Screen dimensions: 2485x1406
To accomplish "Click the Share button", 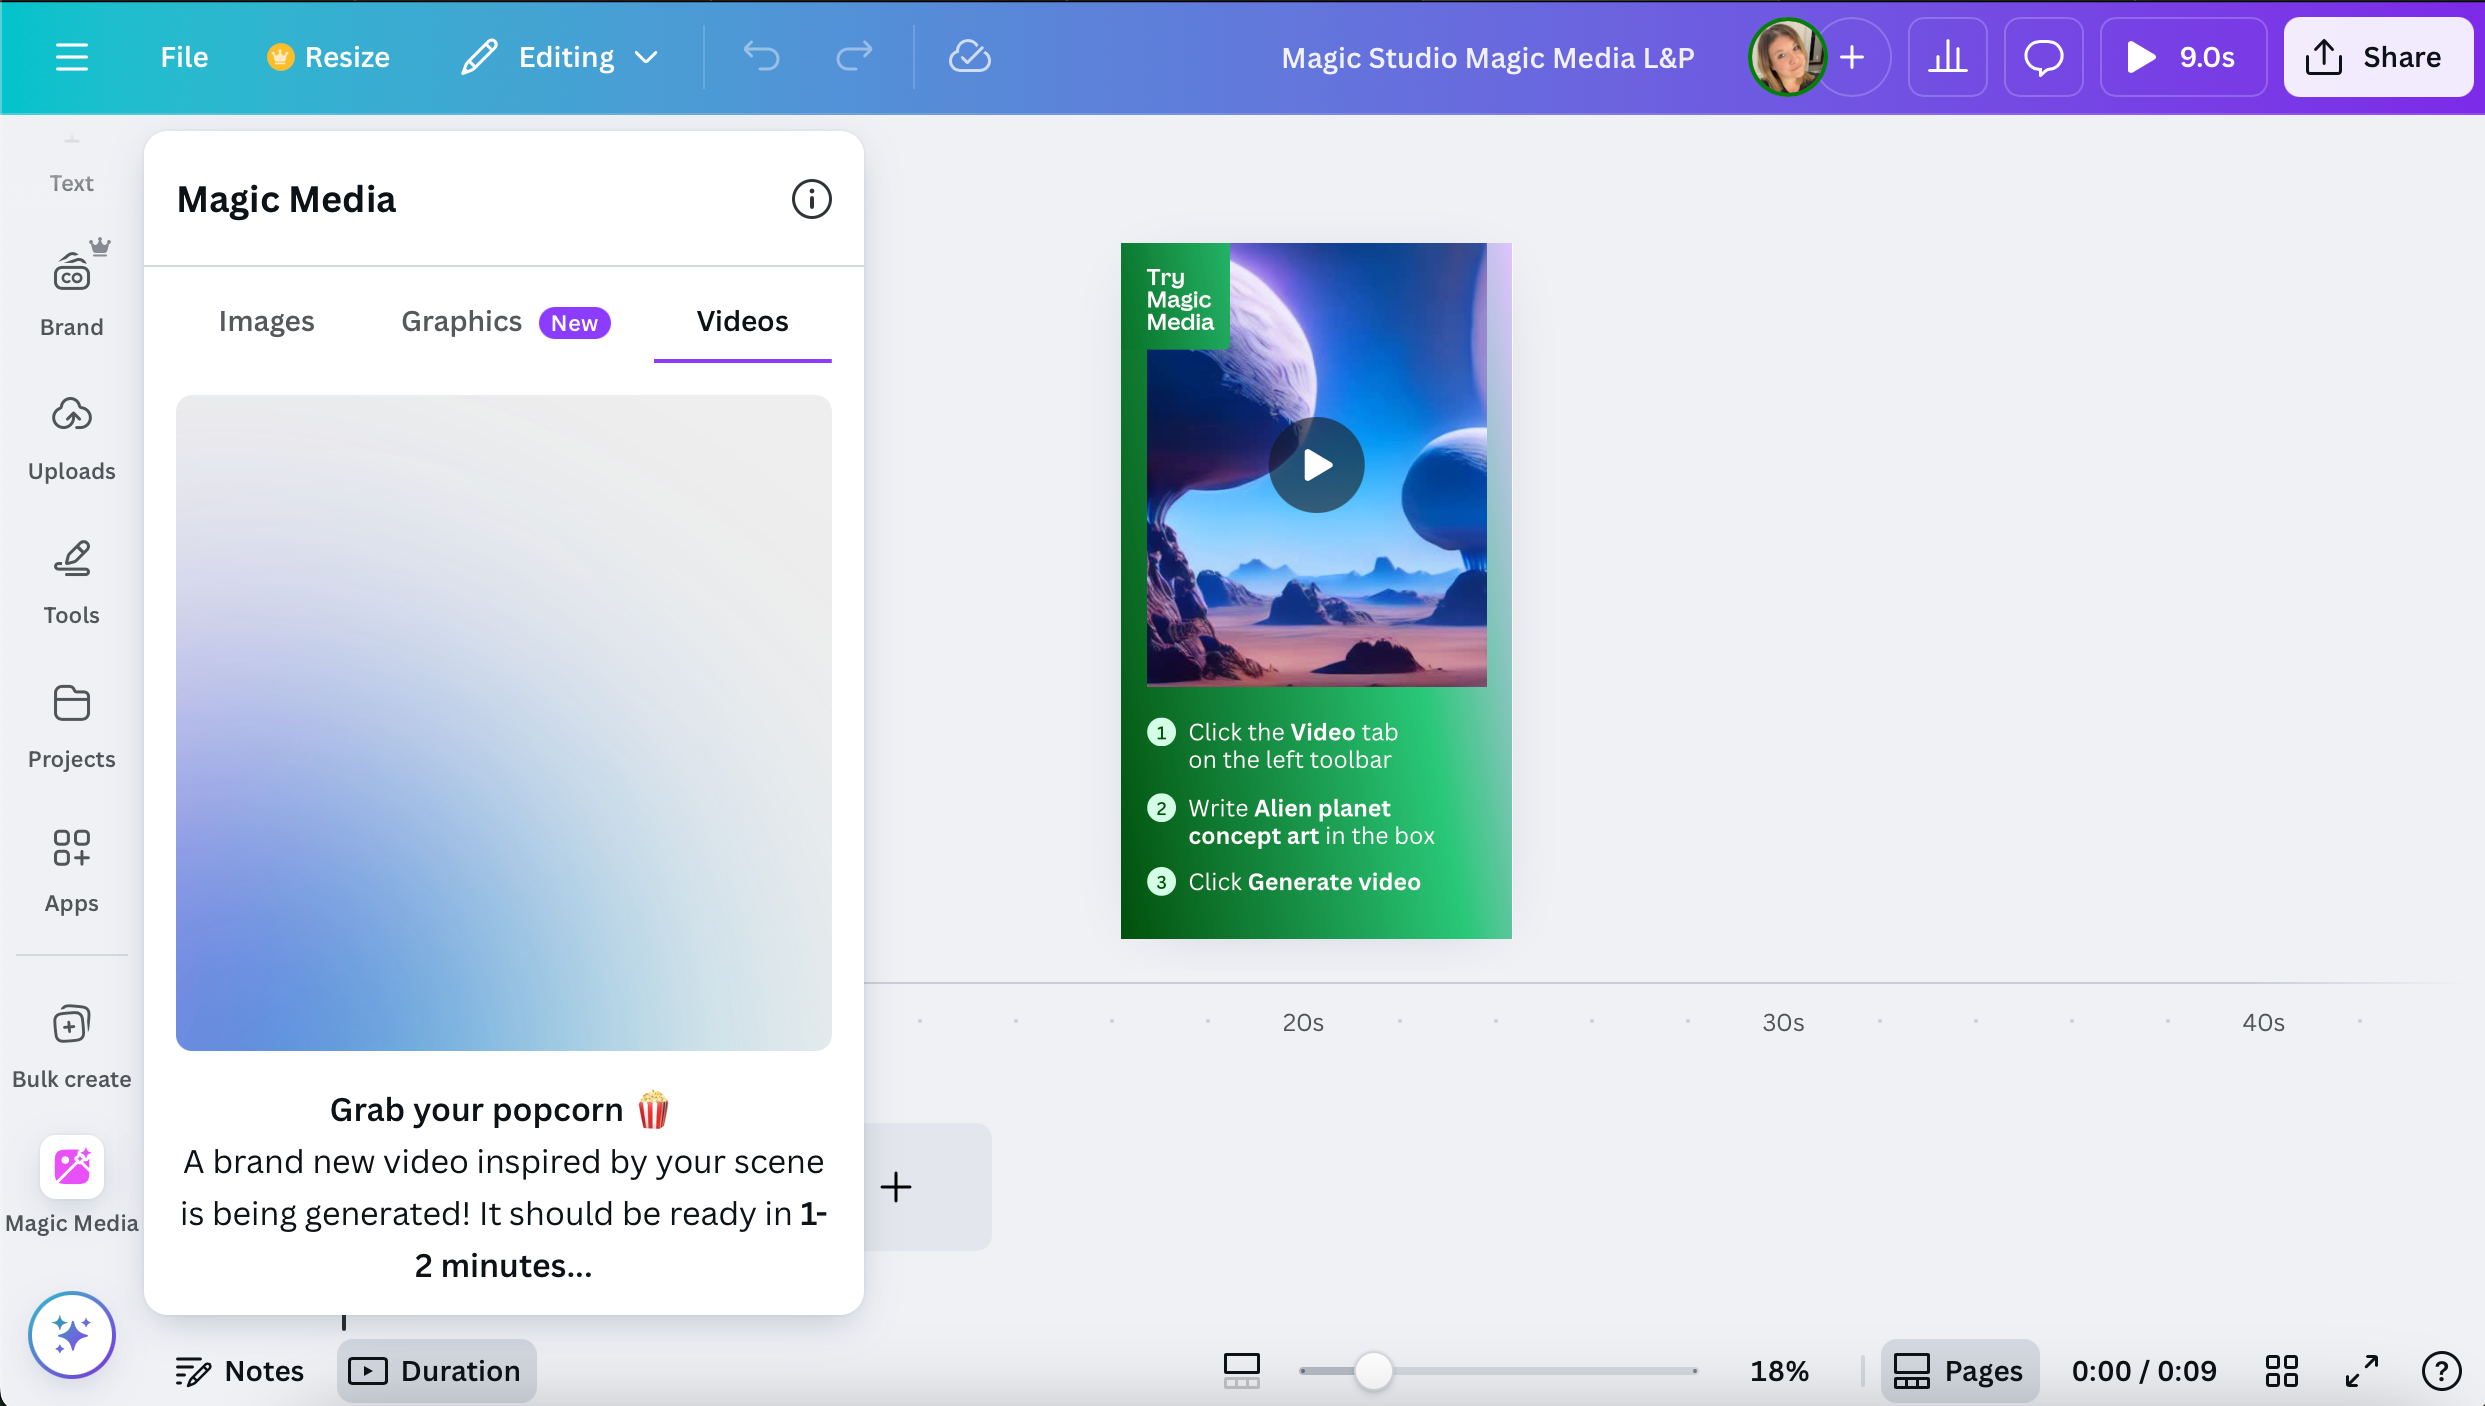I will tap(2378, 57).
